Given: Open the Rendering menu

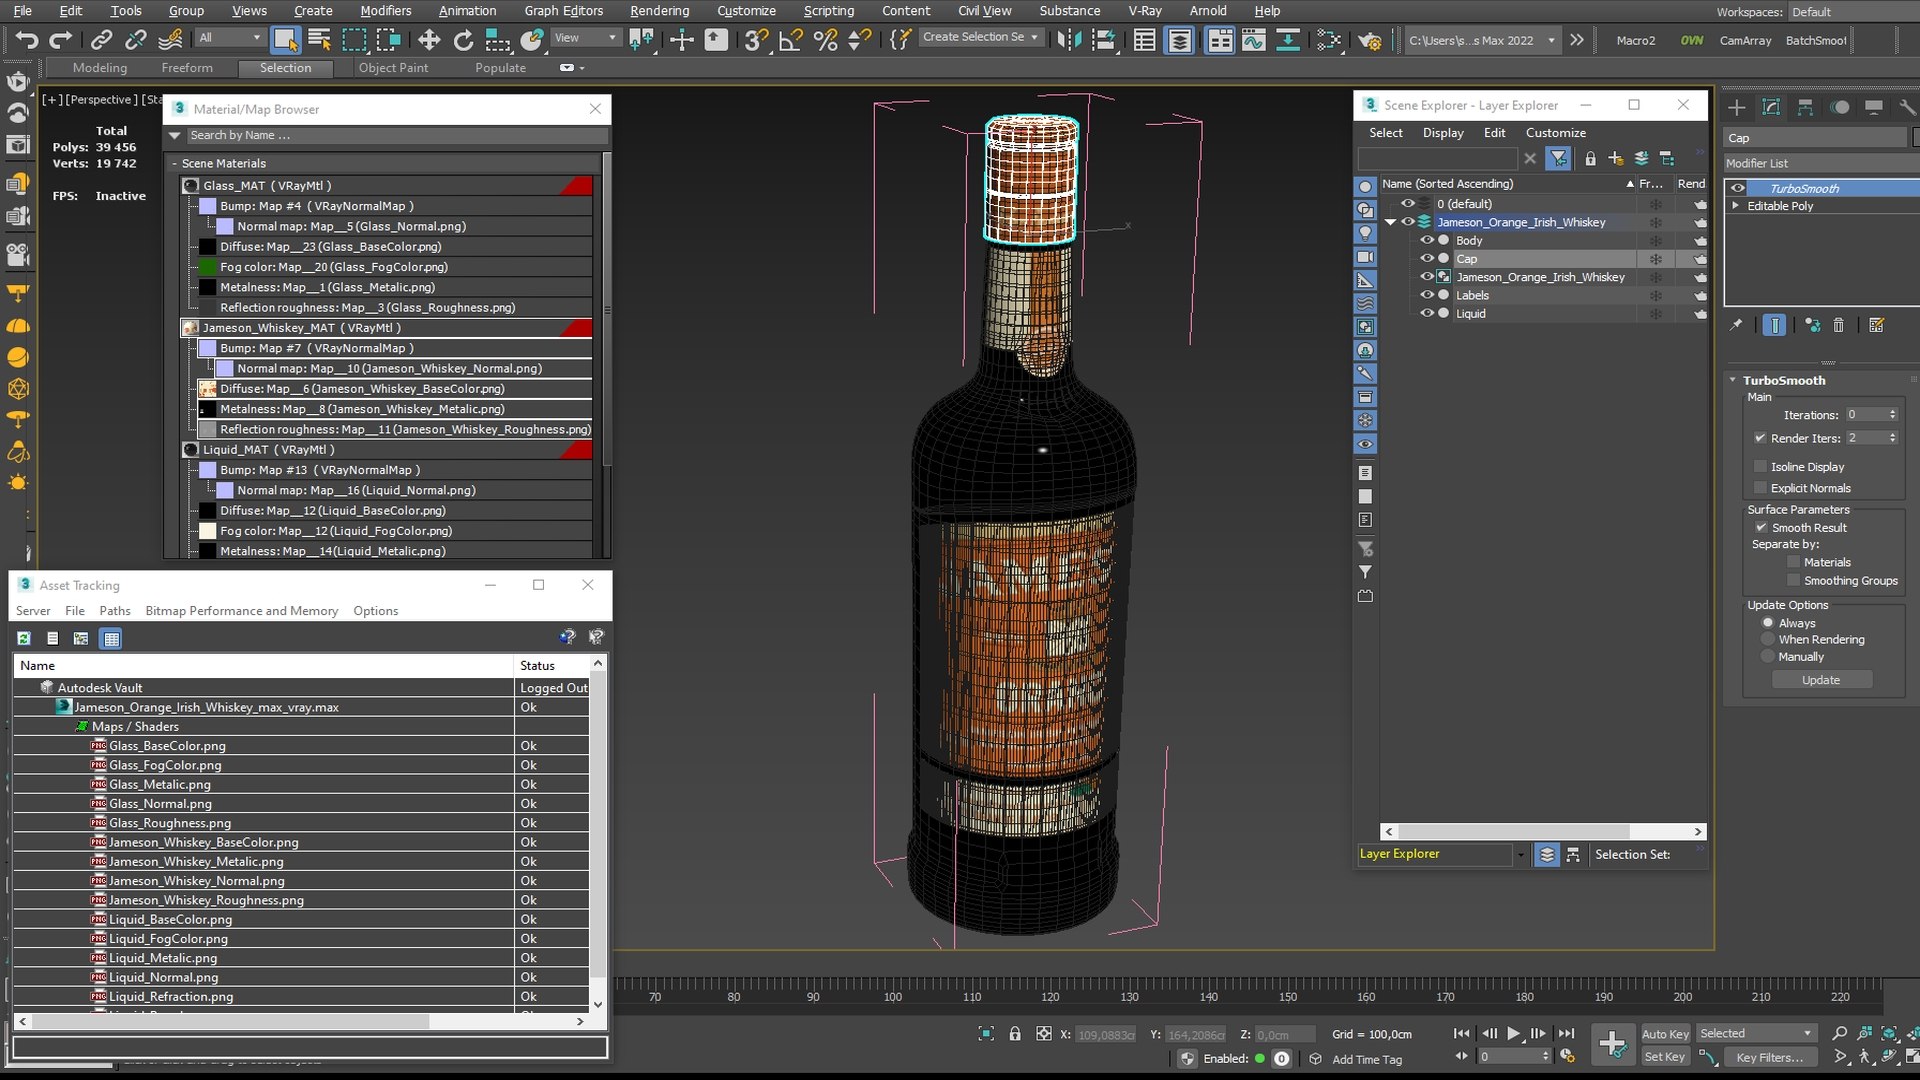Looking at the screenshot, I should point(659,11).
